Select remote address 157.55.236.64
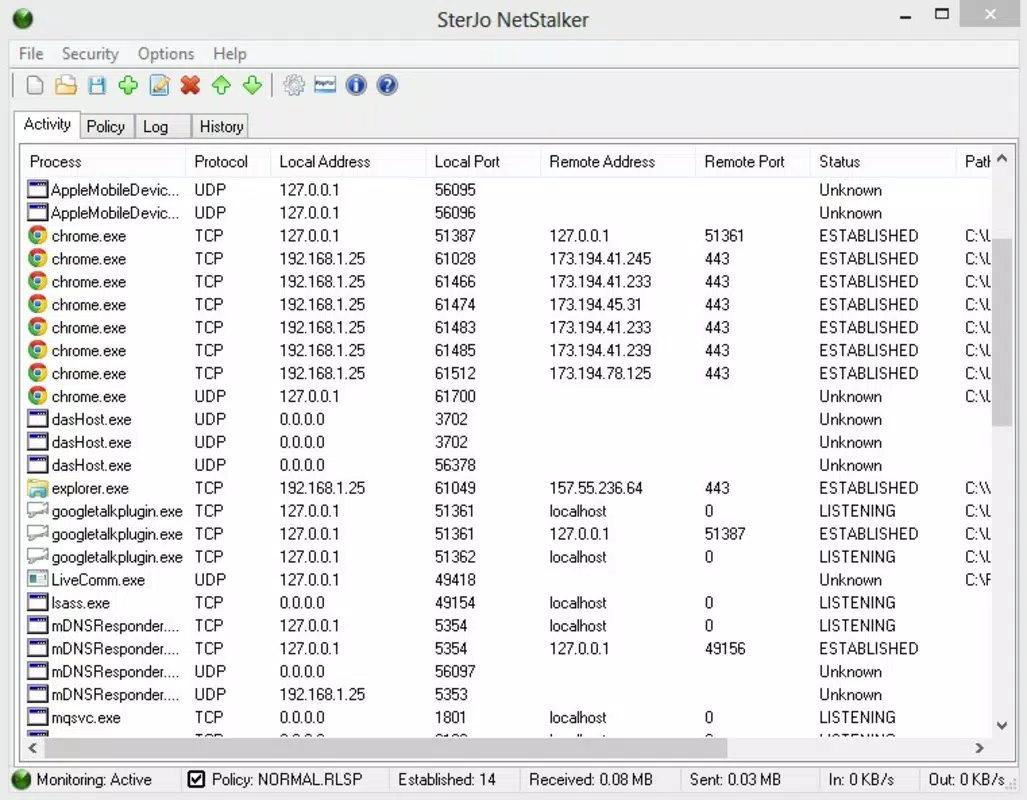 (x=595, y=488)
